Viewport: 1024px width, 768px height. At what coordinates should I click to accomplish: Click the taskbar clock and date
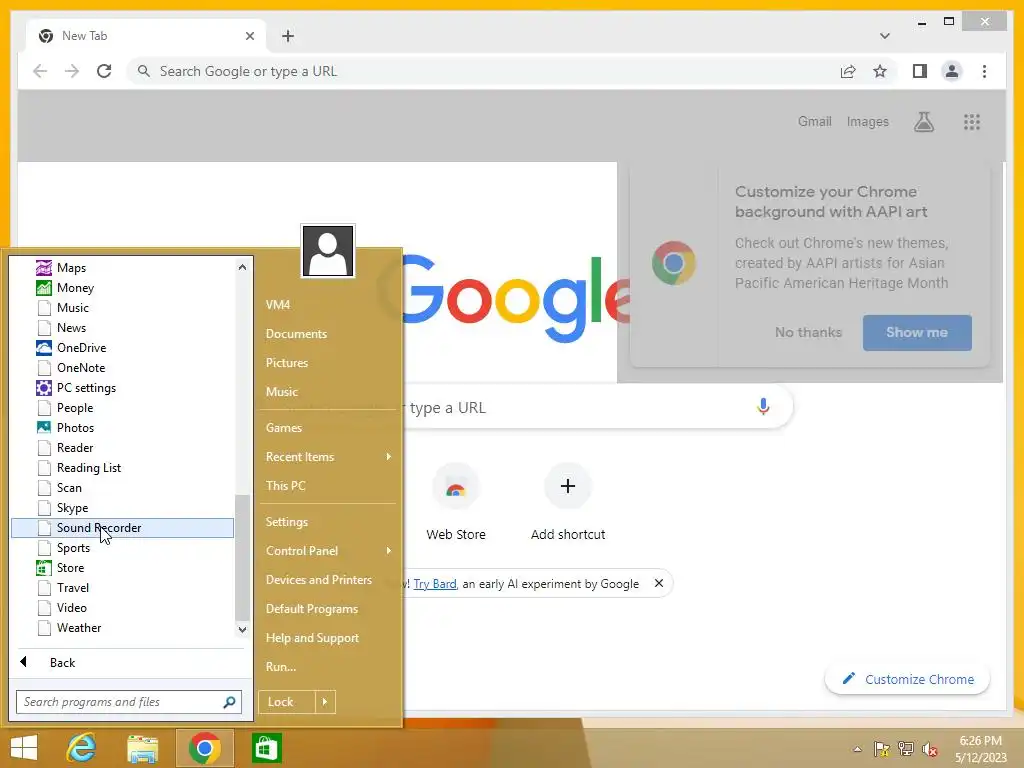[980, 749]
